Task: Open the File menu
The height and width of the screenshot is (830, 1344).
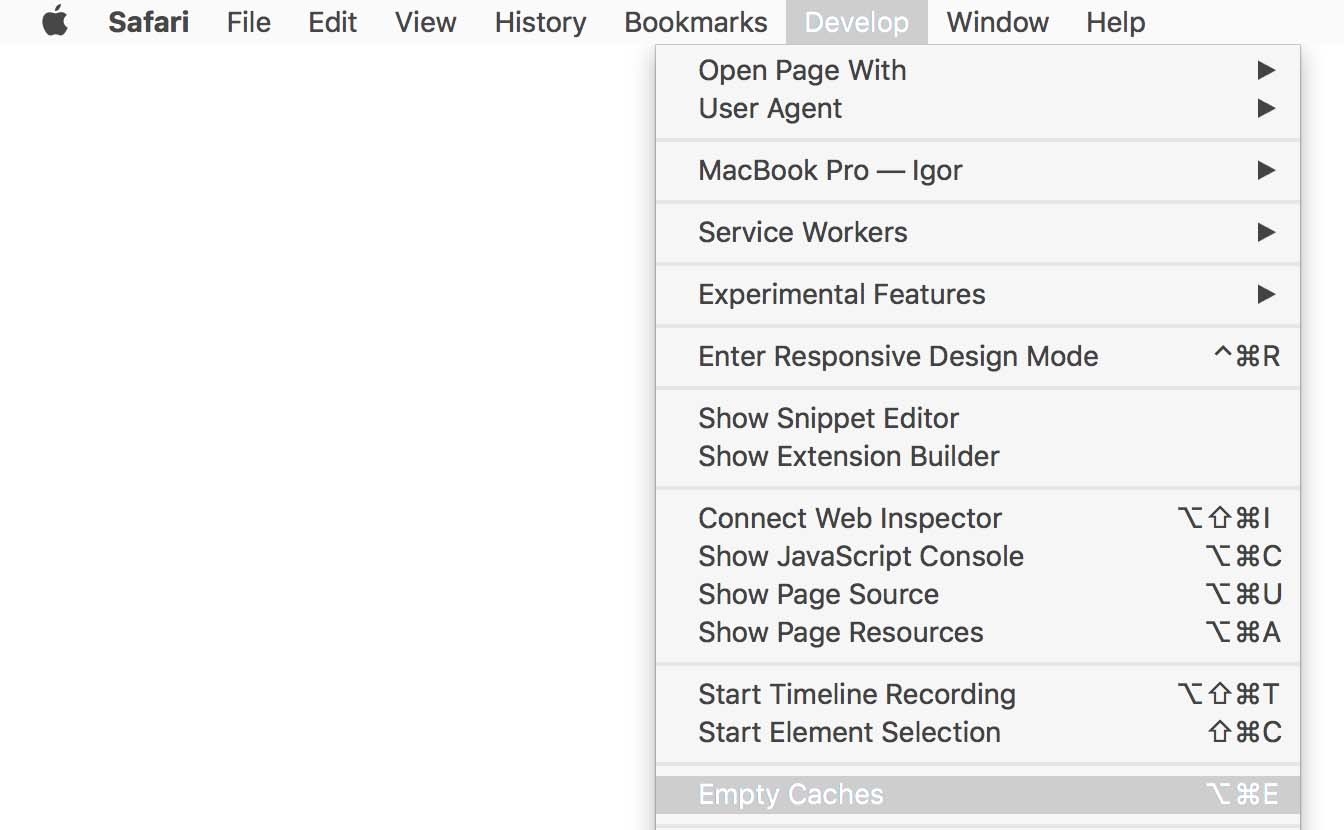Action: coord(248,21)
